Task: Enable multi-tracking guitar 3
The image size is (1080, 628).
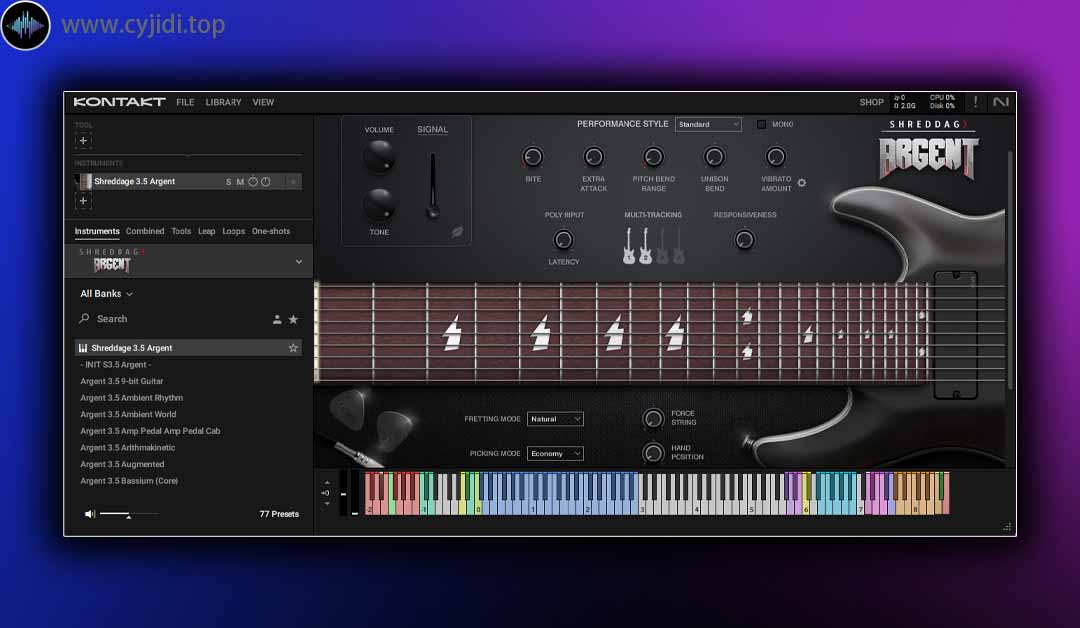Action: coord(662,247)
